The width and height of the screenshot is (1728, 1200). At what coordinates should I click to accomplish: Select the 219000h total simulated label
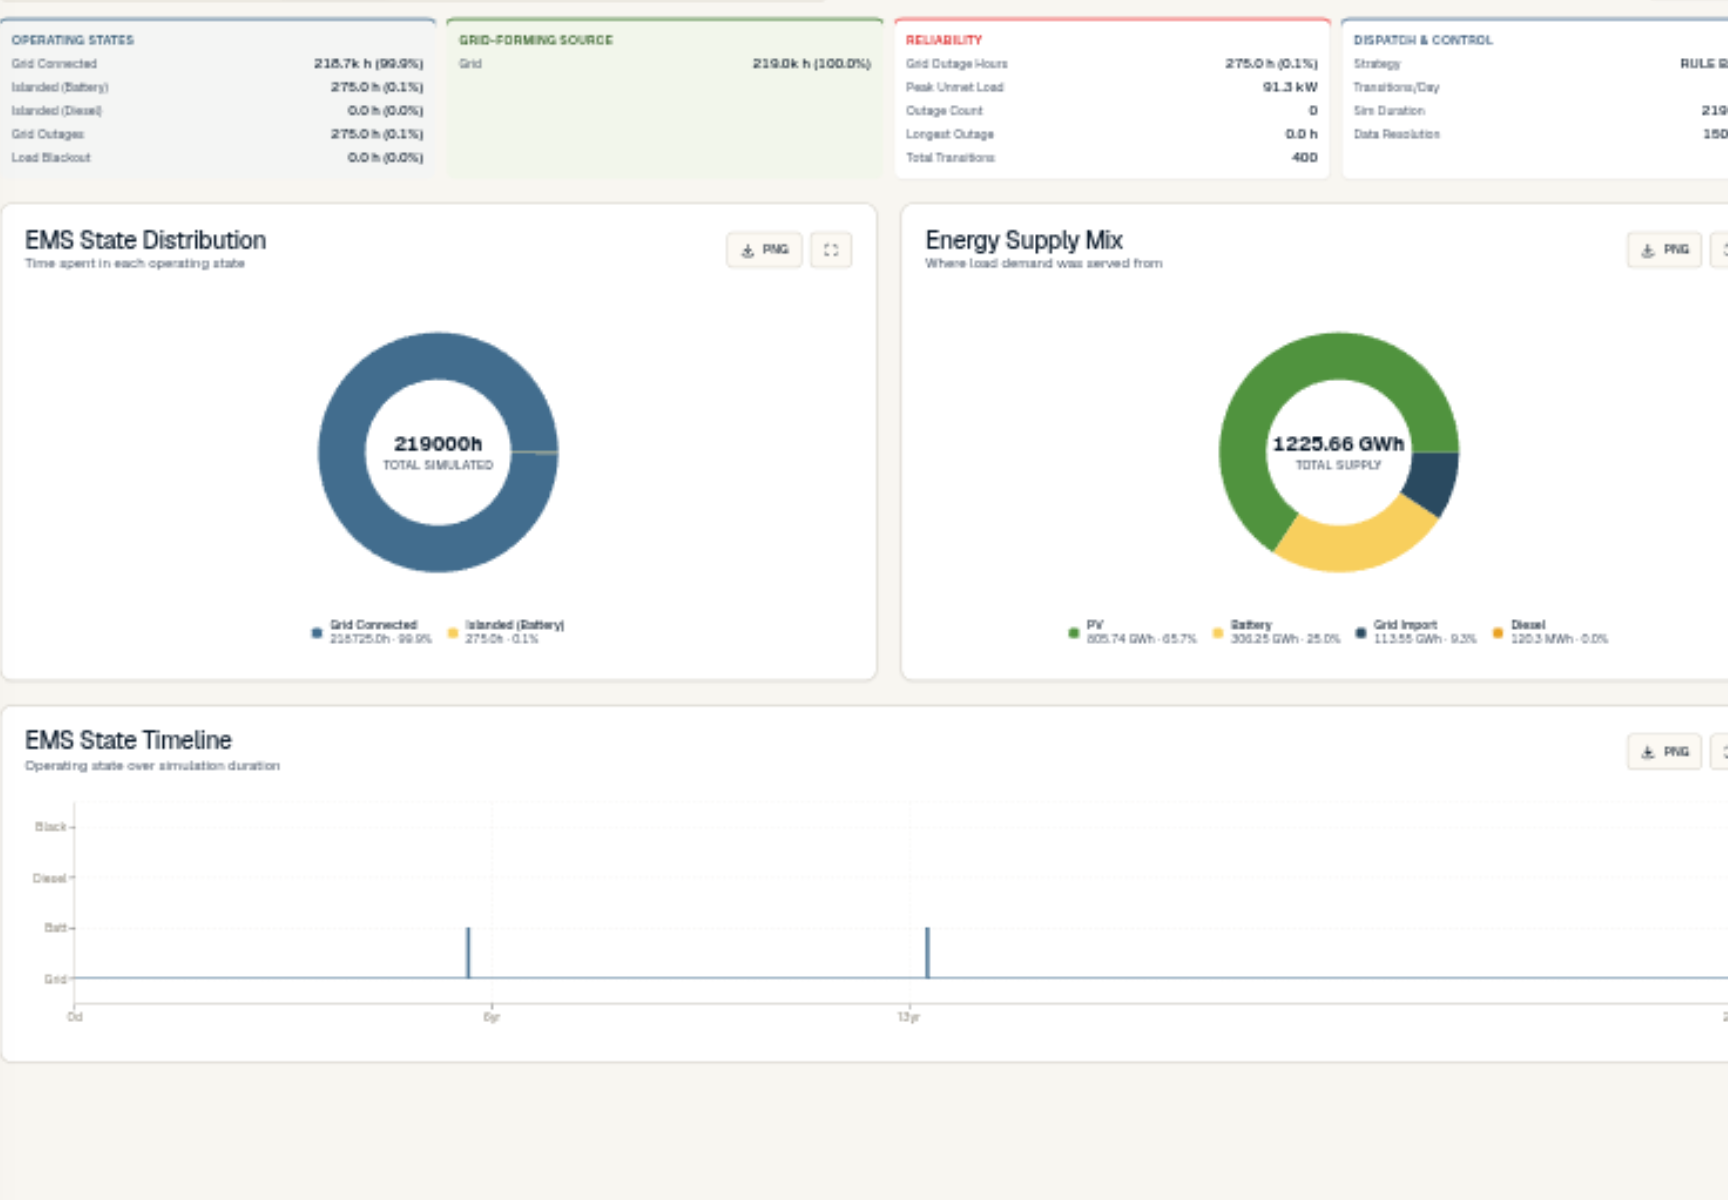click(438, 444)
